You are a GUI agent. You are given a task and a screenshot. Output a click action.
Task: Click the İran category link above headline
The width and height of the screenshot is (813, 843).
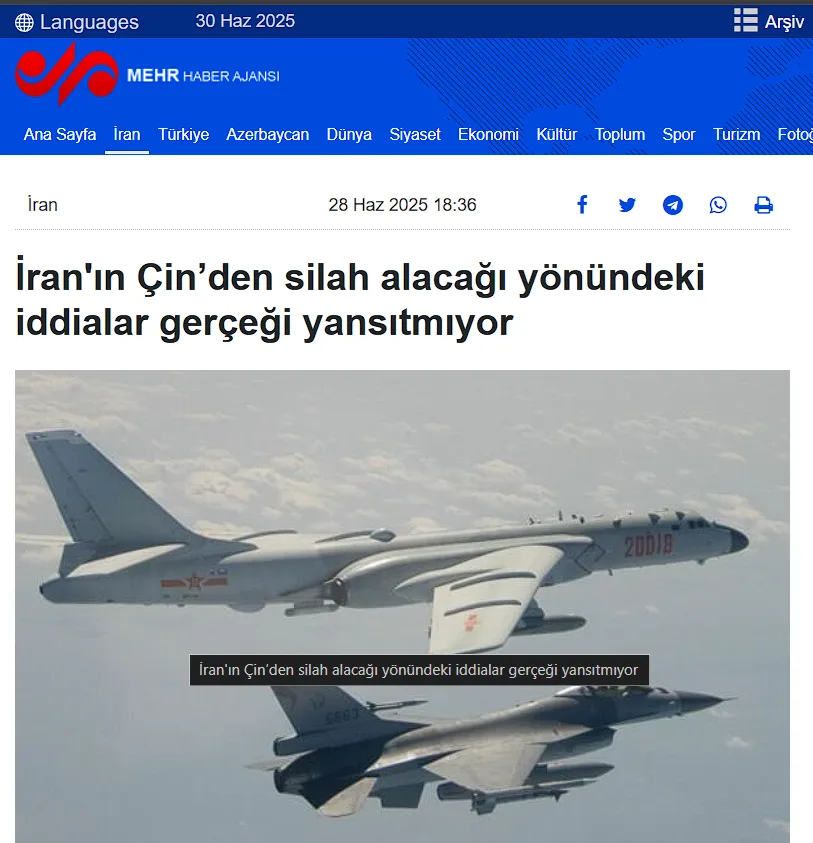42,205
